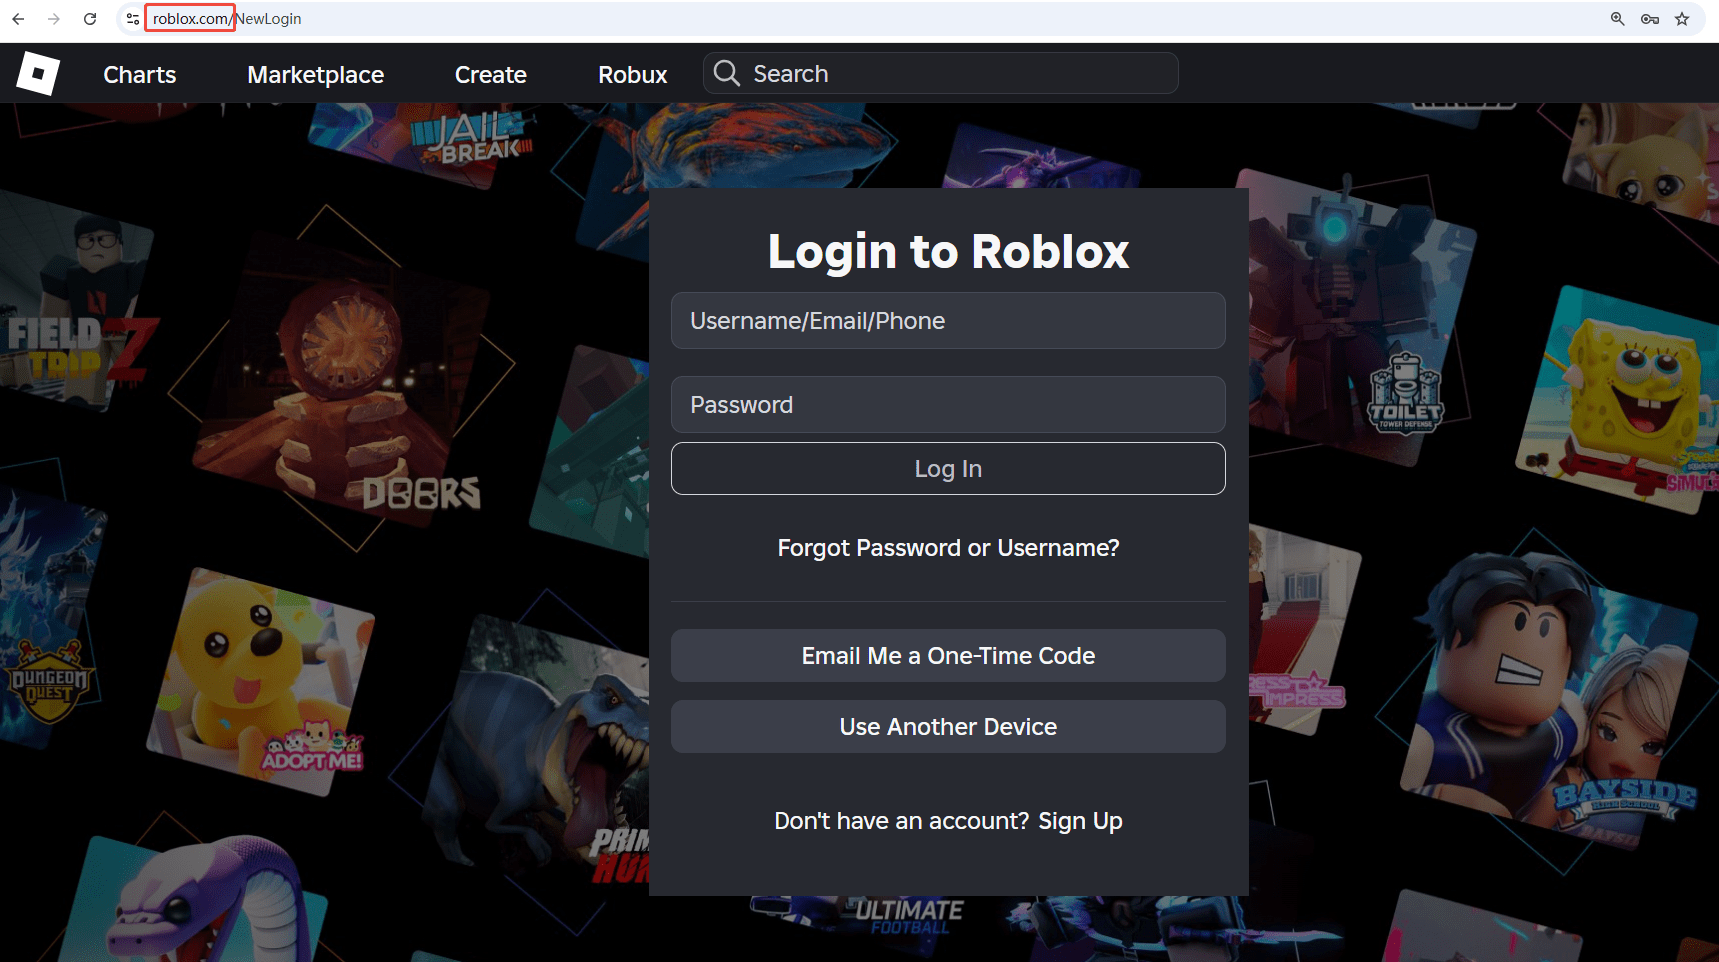
Task: Bookmark this page with star icon
Action: pos(1682,19)
